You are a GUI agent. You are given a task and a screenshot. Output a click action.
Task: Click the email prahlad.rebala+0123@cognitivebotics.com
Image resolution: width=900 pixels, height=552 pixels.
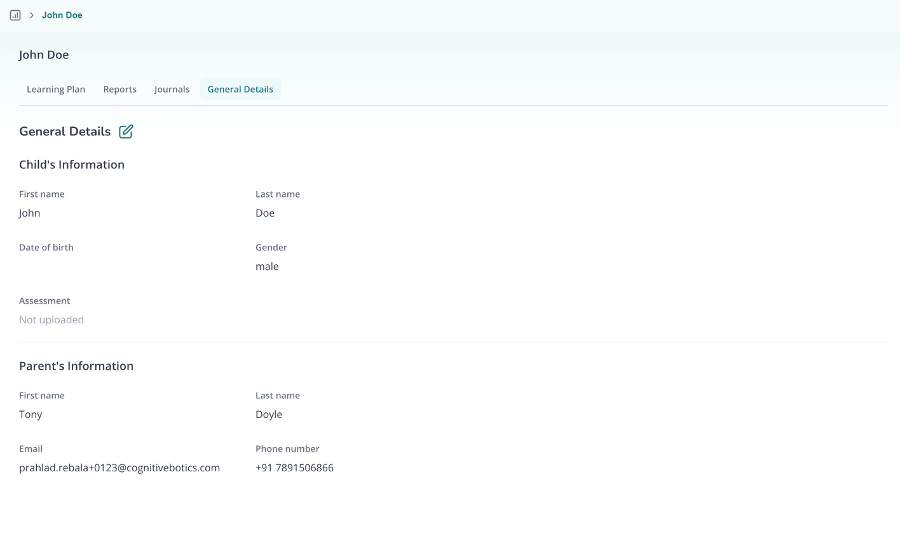pyautogui.click(x=119, y=468)
